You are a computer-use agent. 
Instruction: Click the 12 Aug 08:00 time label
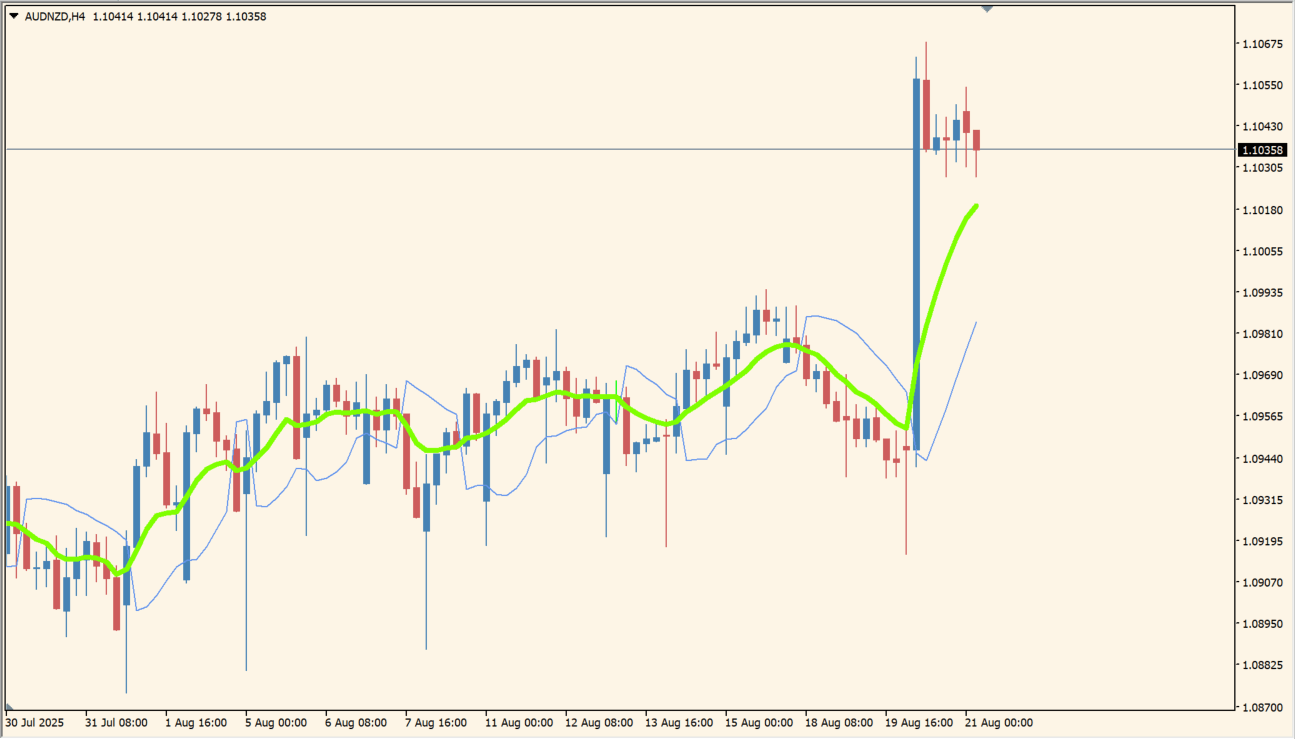(599, 722)
